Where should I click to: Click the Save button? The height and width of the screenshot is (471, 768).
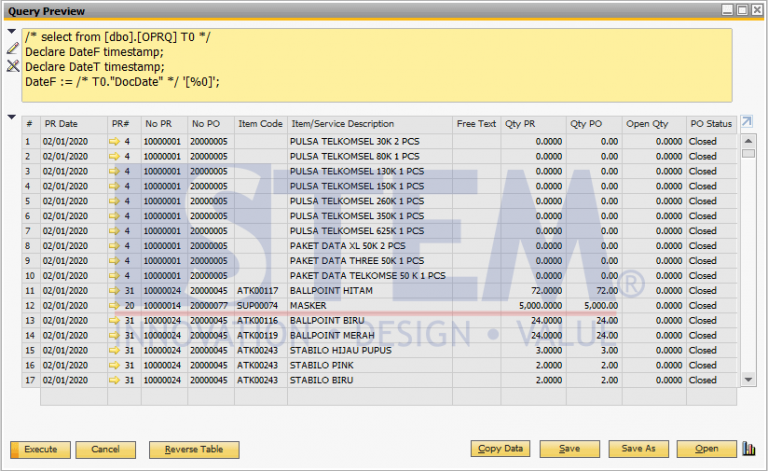(x=570, y=448)
